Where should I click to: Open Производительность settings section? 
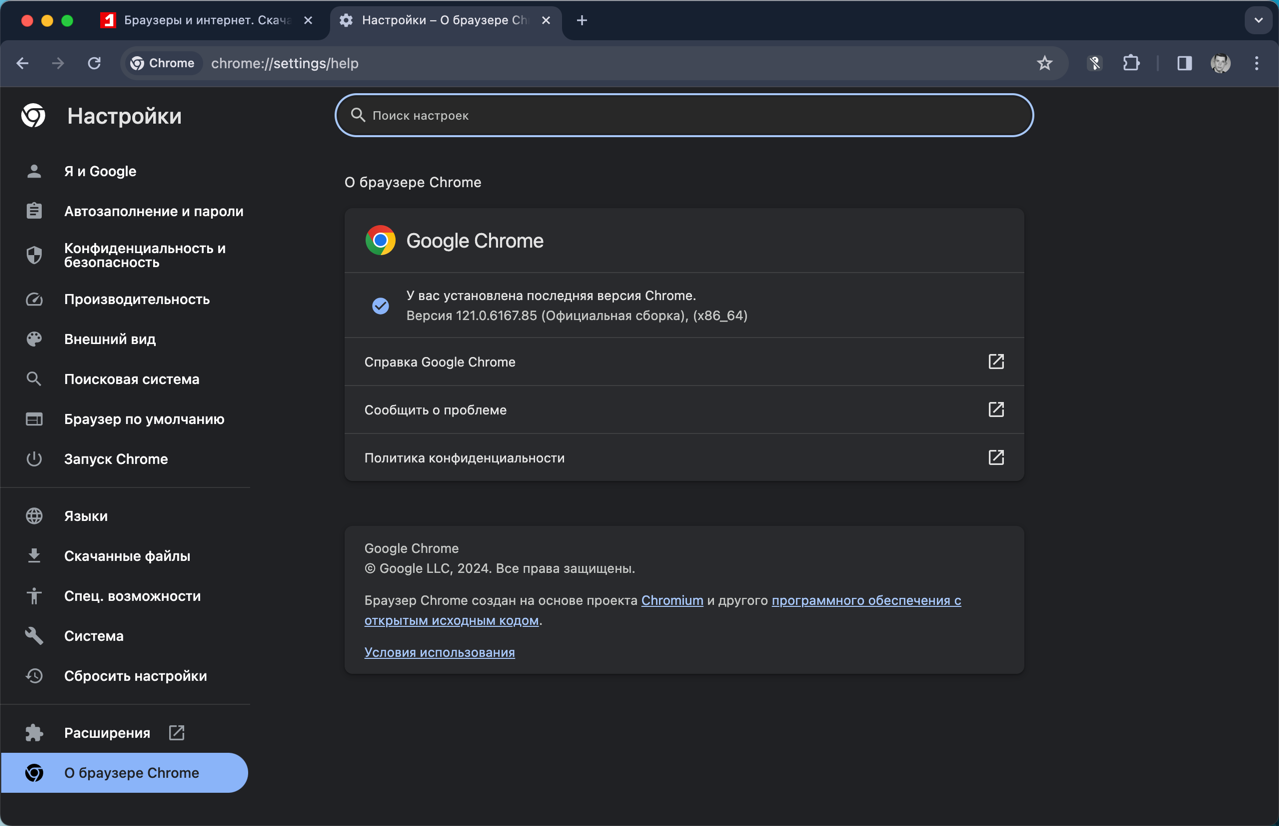click(x=136, y=299)
